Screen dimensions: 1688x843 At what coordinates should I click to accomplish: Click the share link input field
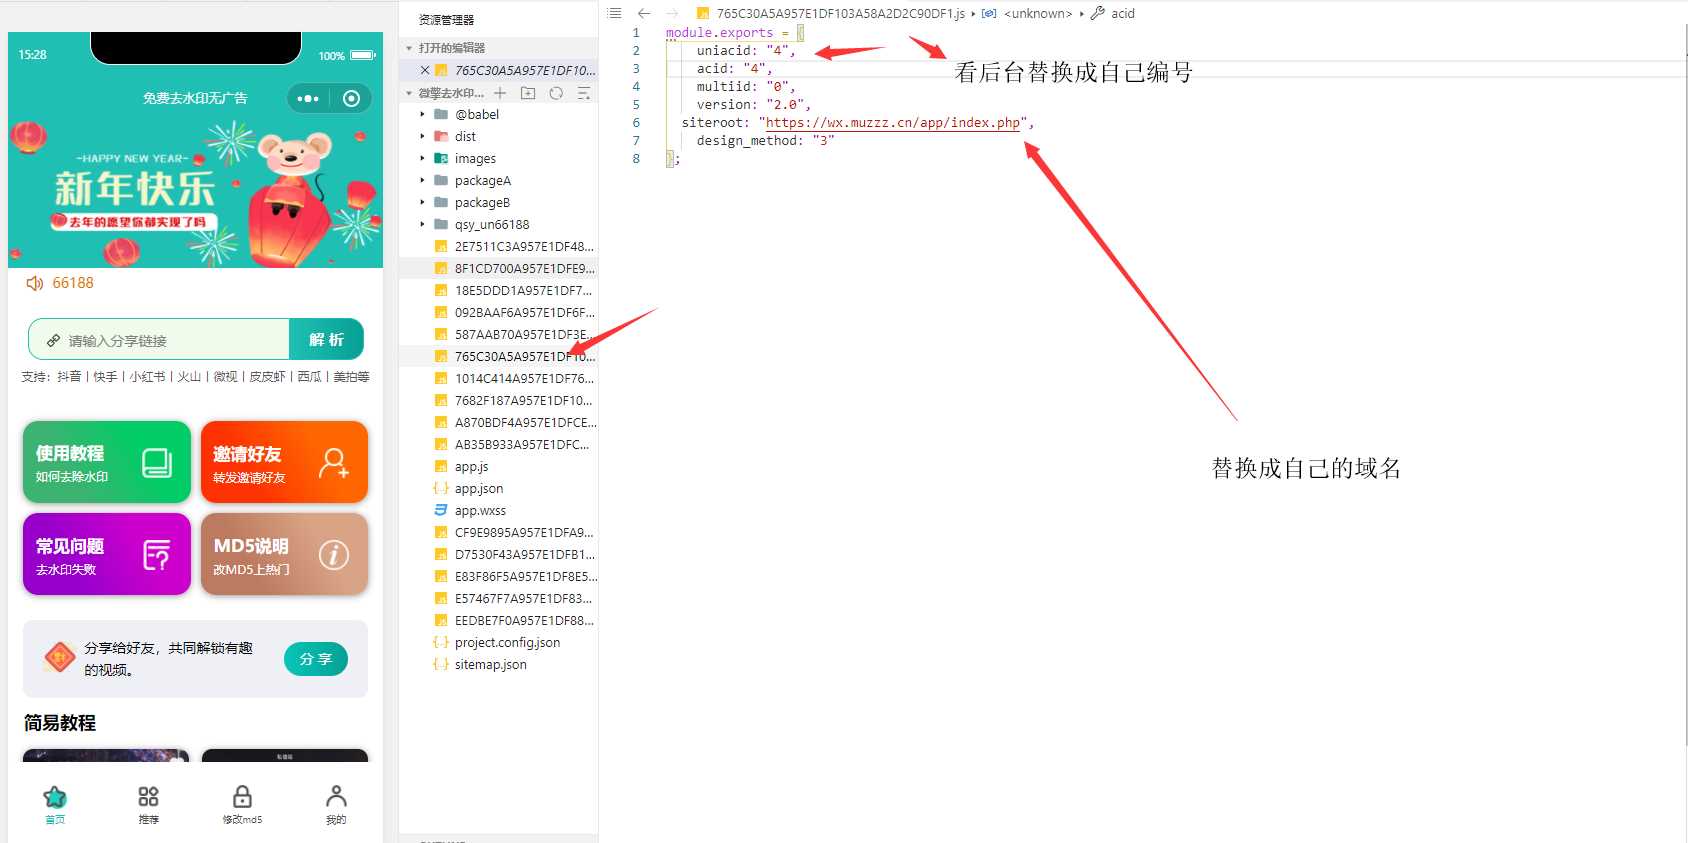[x=170, y=340]
